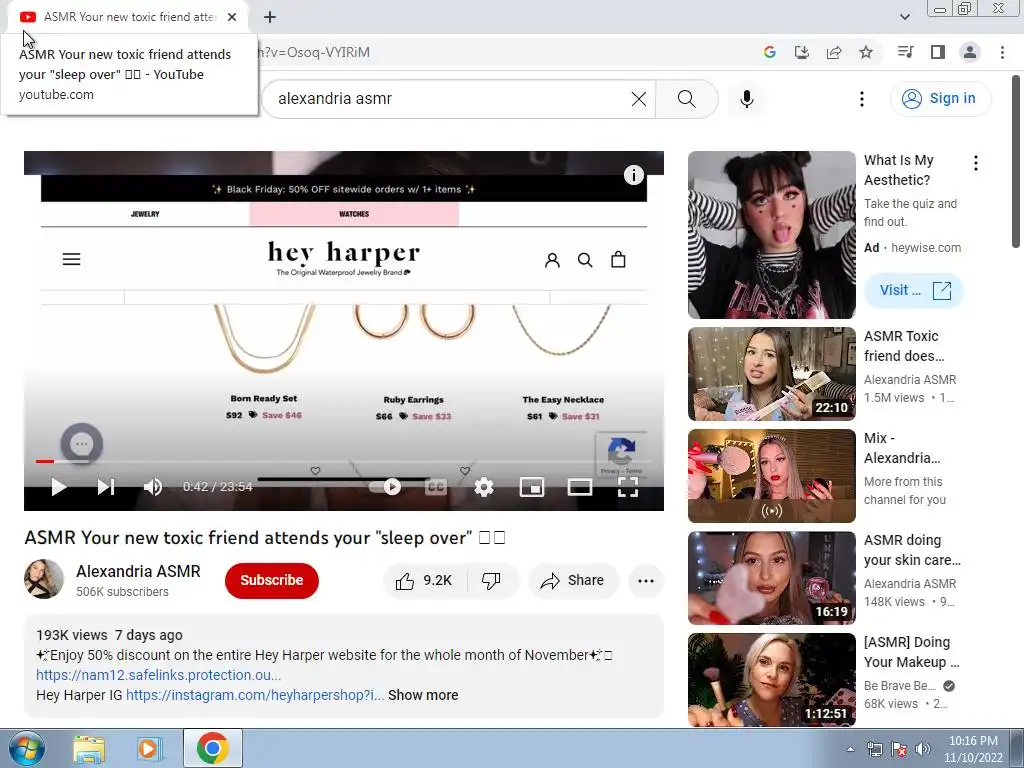Open the Windows Start menu
The image size is (1024, 768).
click(26, 748)
